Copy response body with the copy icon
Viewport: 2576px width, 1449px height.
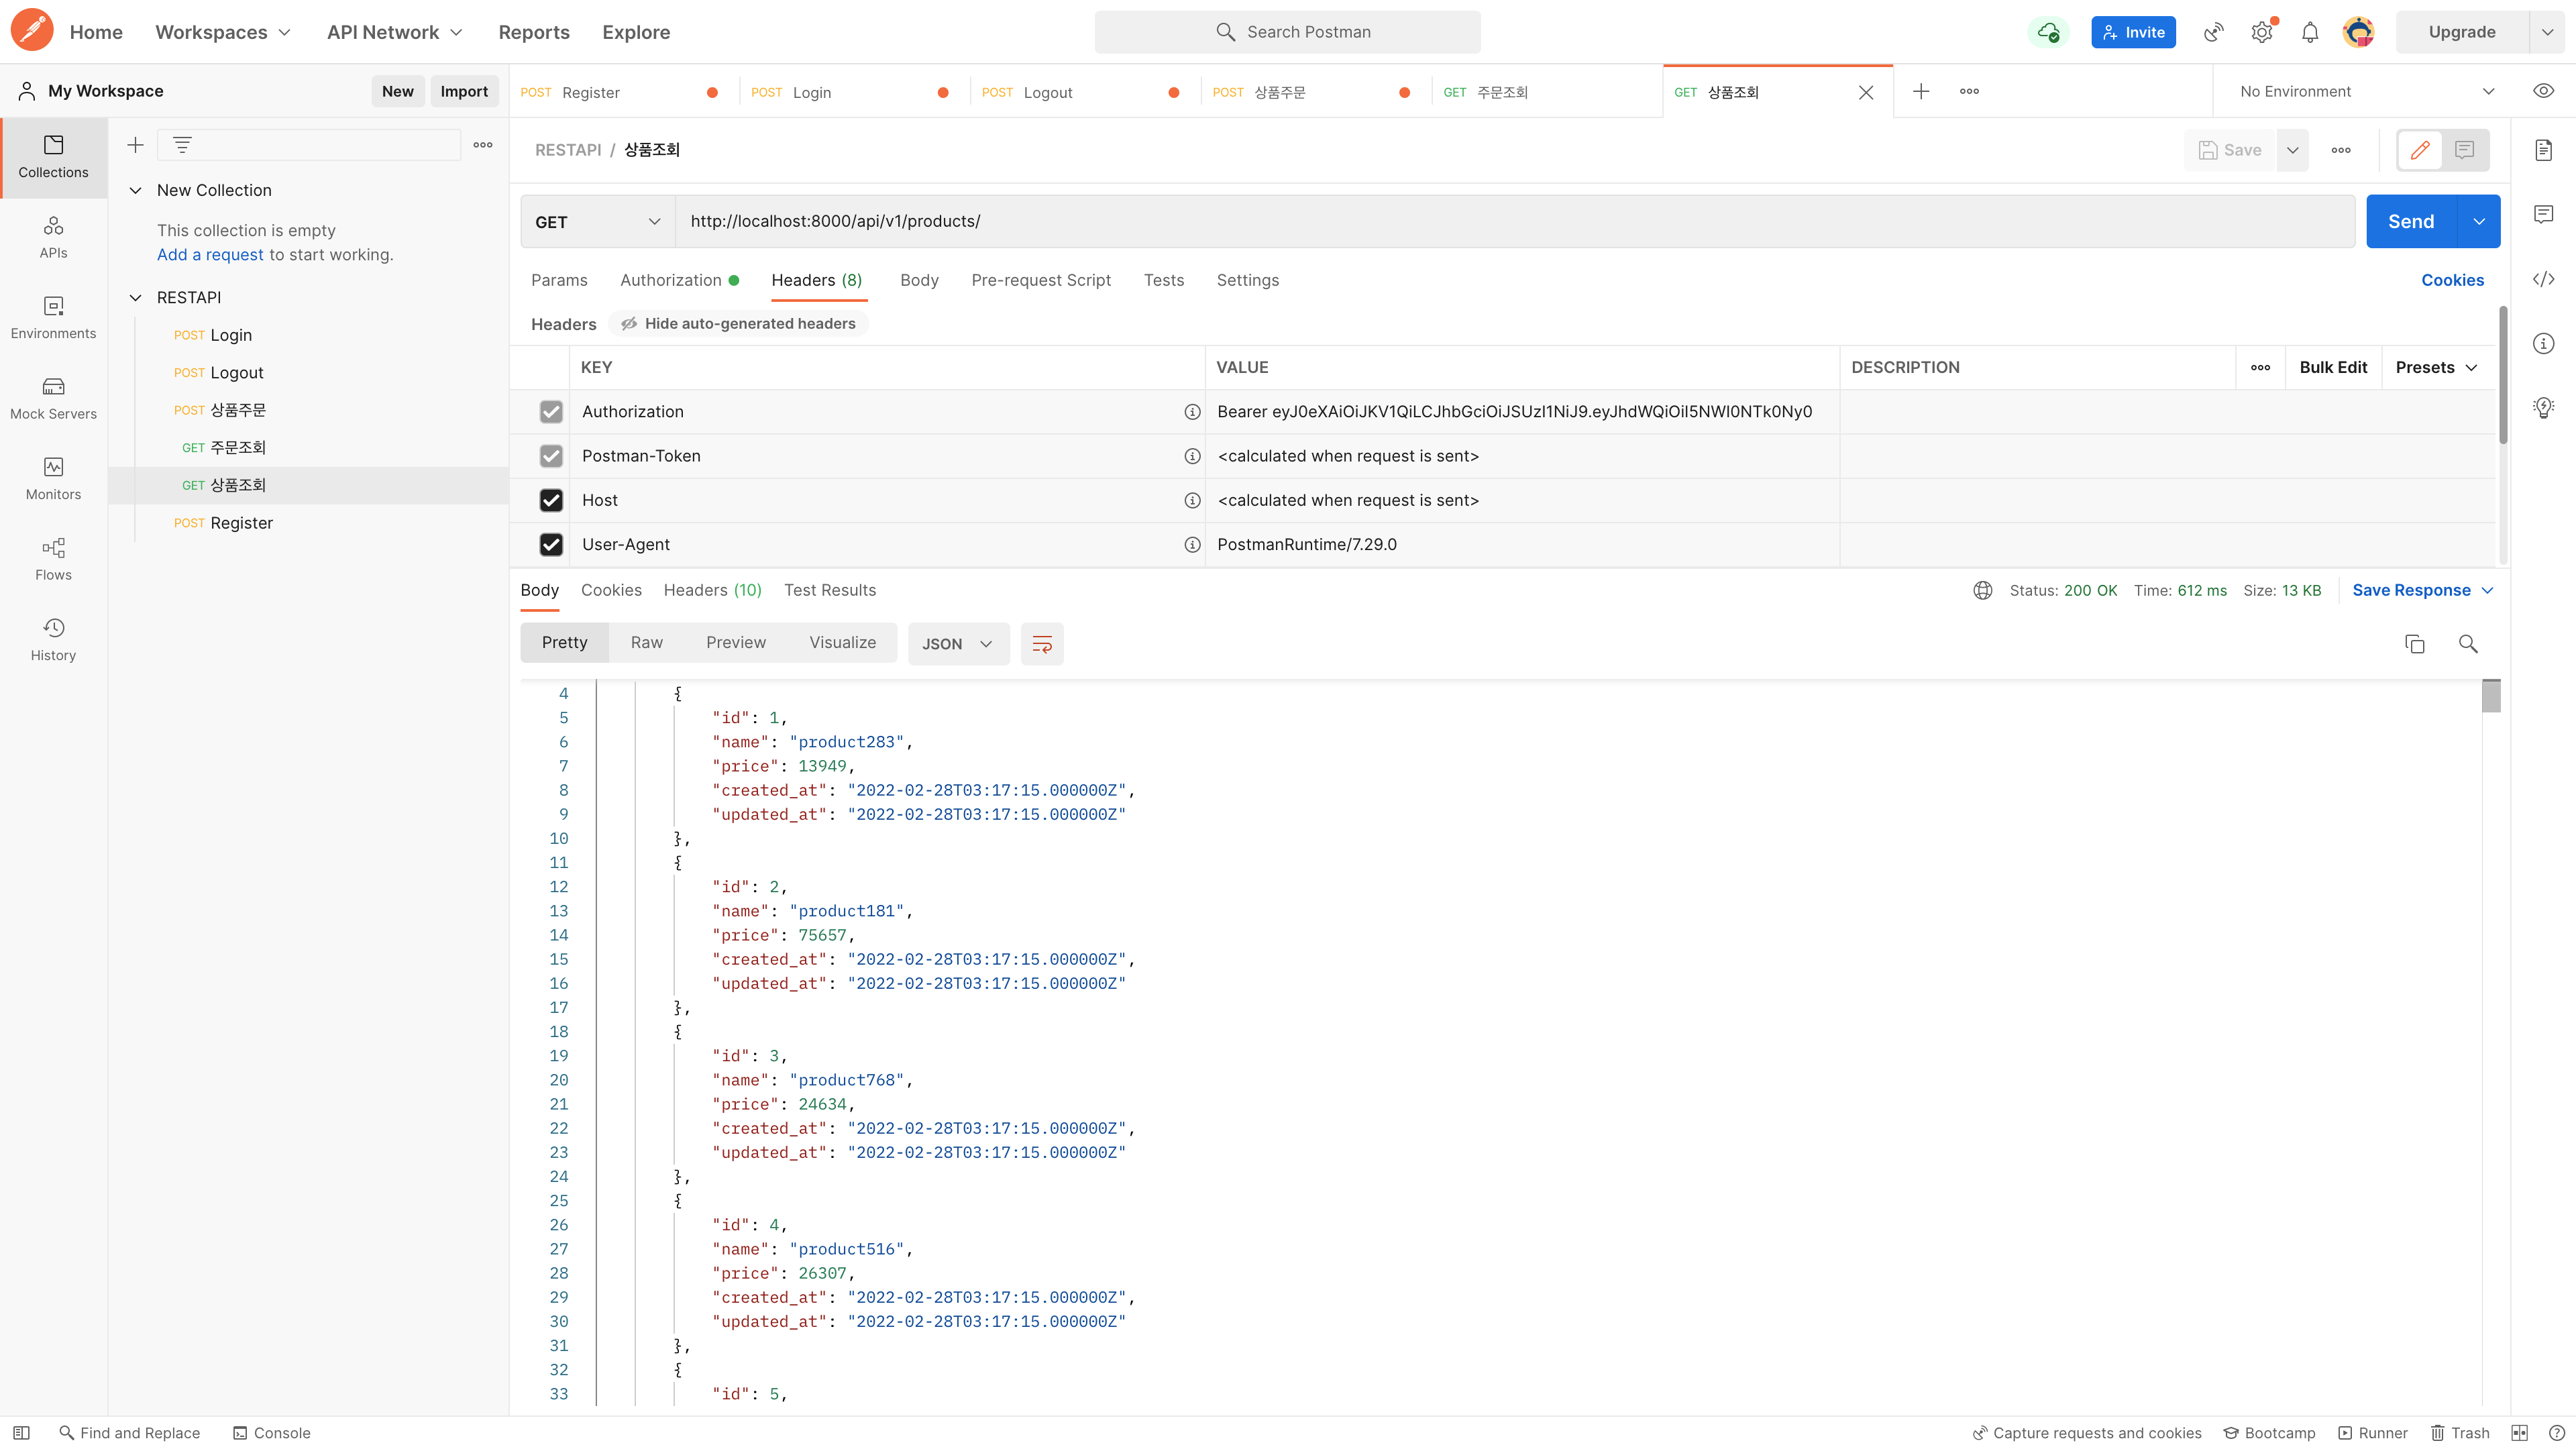tap(2414, 643)
